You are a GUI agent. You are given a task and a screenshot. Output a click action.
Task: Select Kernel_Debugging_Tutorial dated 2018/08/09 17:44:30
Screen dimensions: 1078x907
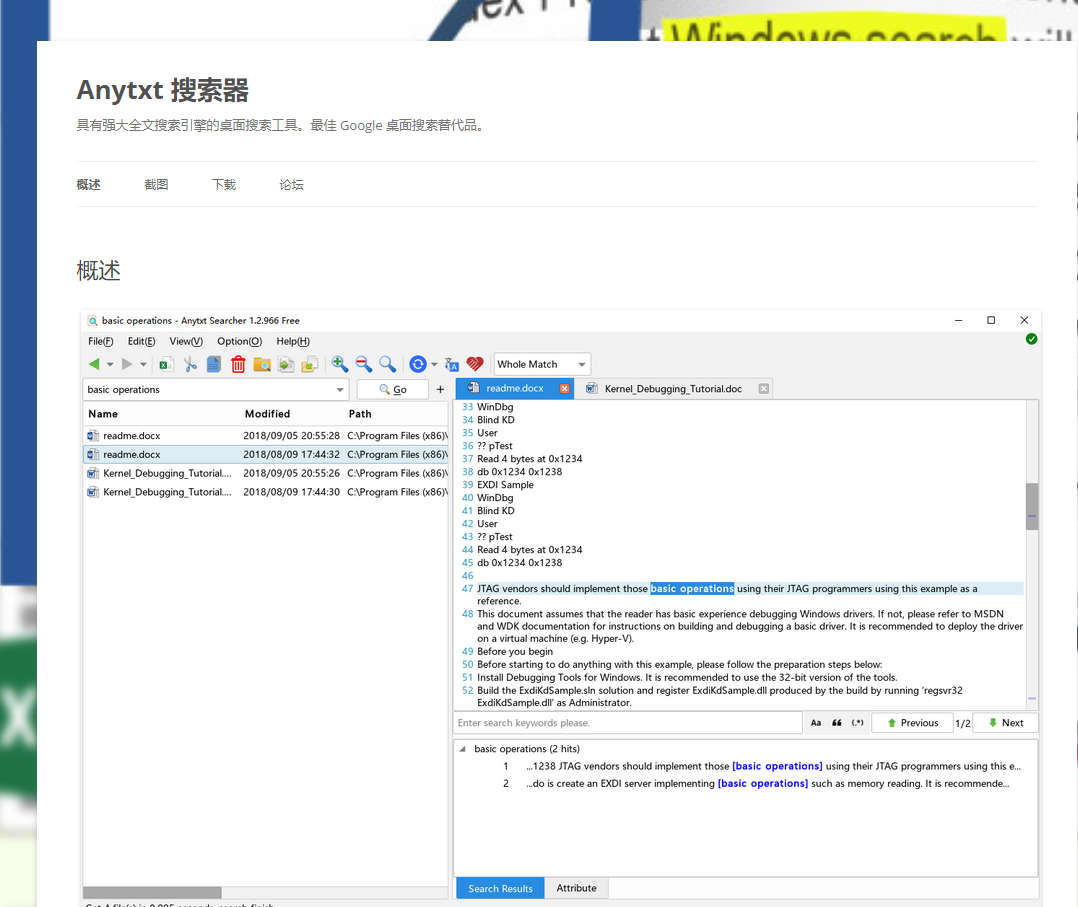(266, 492)
